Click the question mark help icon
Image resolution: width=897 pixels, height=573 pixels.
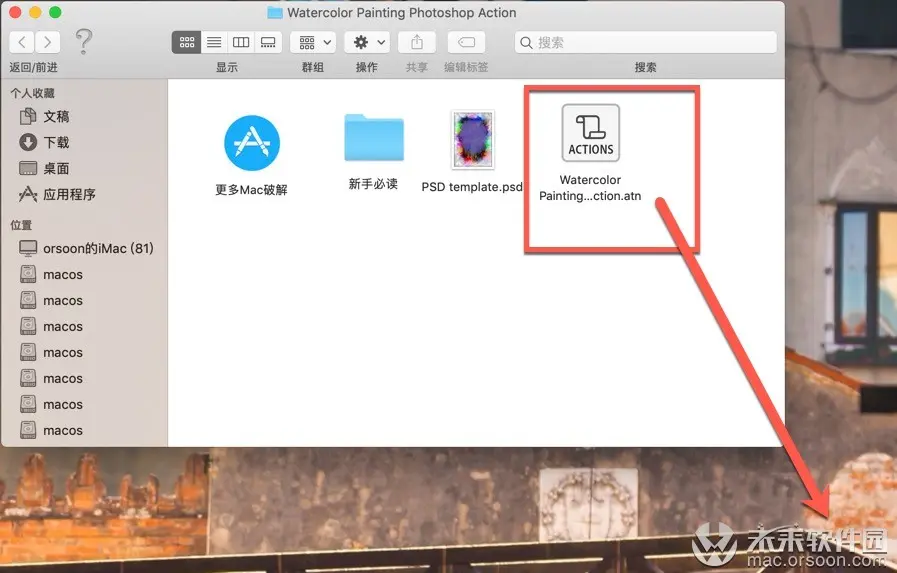click(84, 41)
